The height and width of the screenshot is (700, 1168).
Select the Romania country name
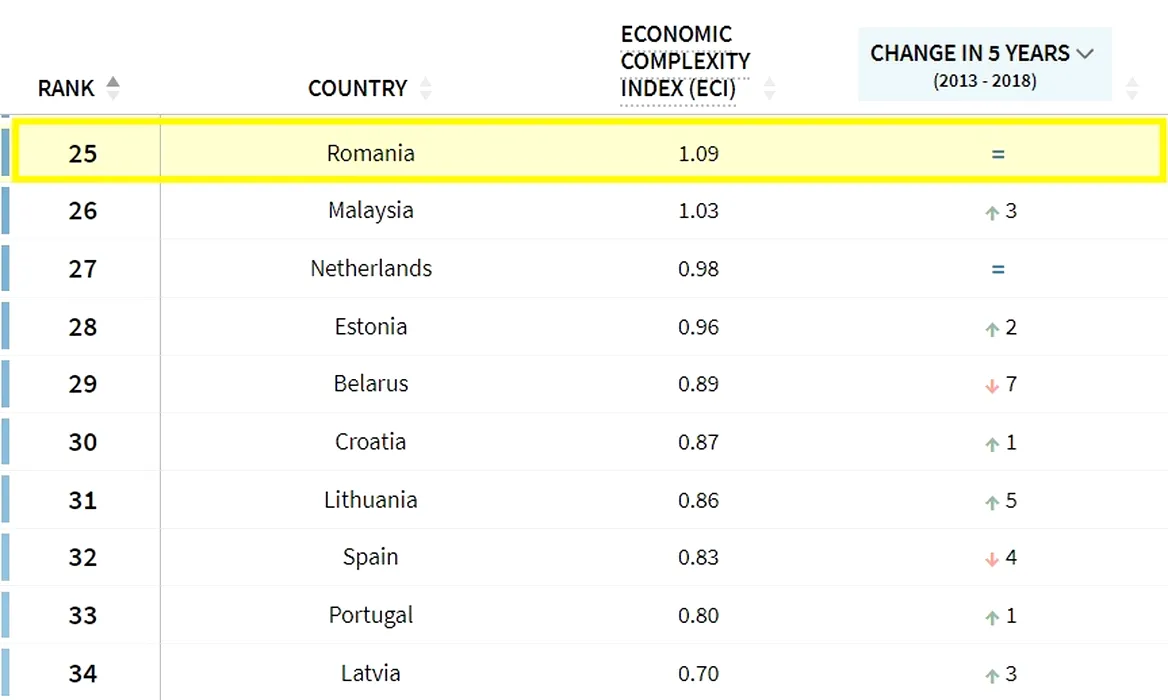pyautogui.click(x=370, y=153)
